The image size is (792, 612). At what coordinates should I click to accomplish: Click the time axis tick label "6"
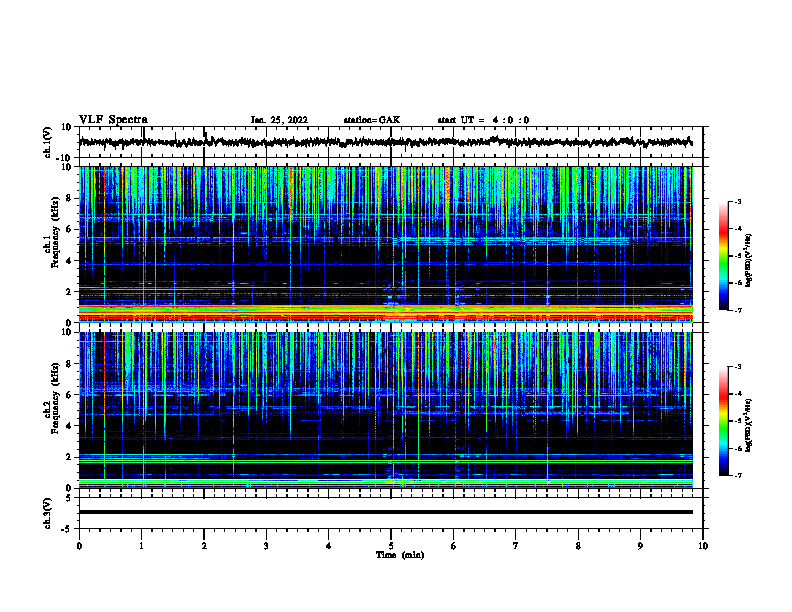coord(454,546)
